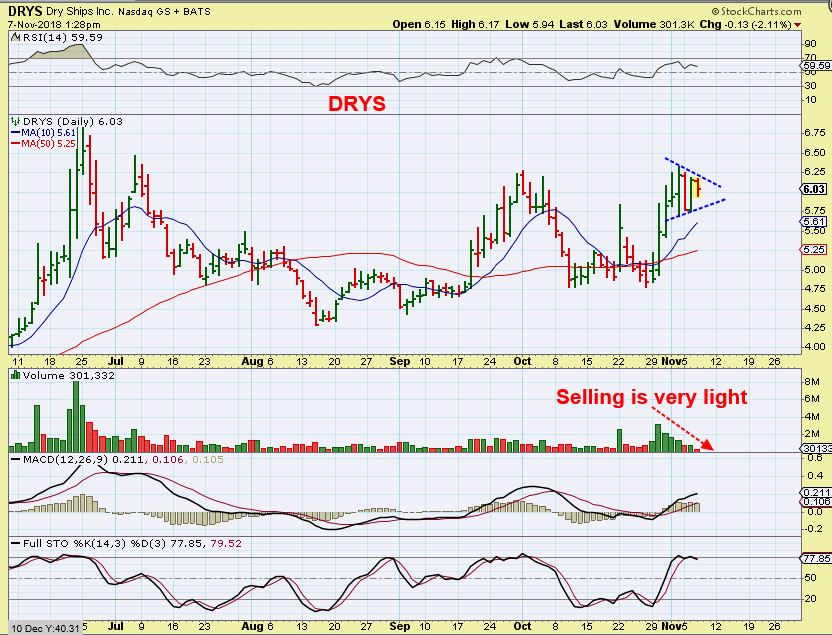Viewport: 832px width, 635px height.
Task: Click the 90 label on RSI axis
Action: 810,44
